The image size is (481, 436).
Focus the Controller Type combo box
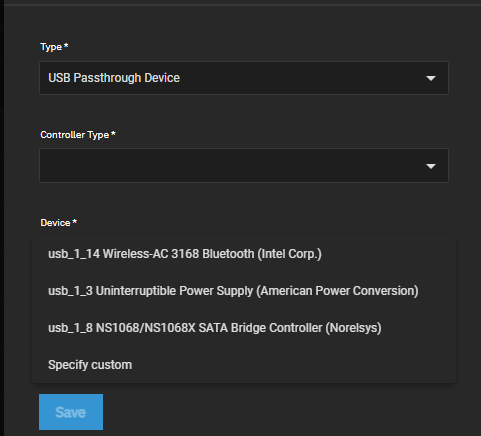point(244,166)
